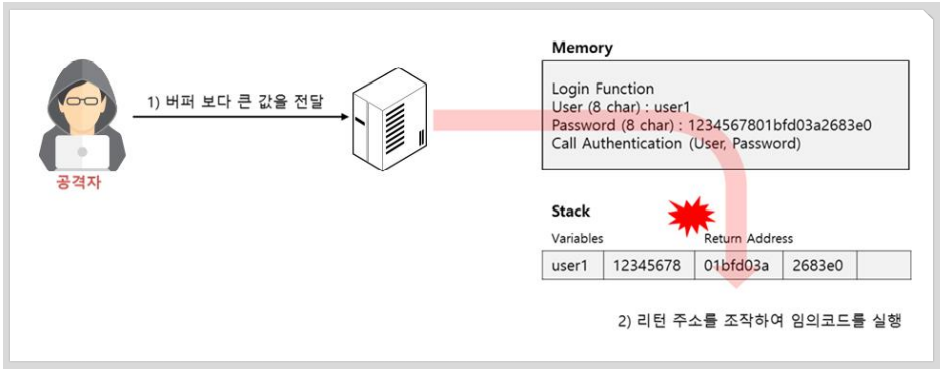Click the Memory heading
The width and height of the screenshot is (940, 370).
582,48
